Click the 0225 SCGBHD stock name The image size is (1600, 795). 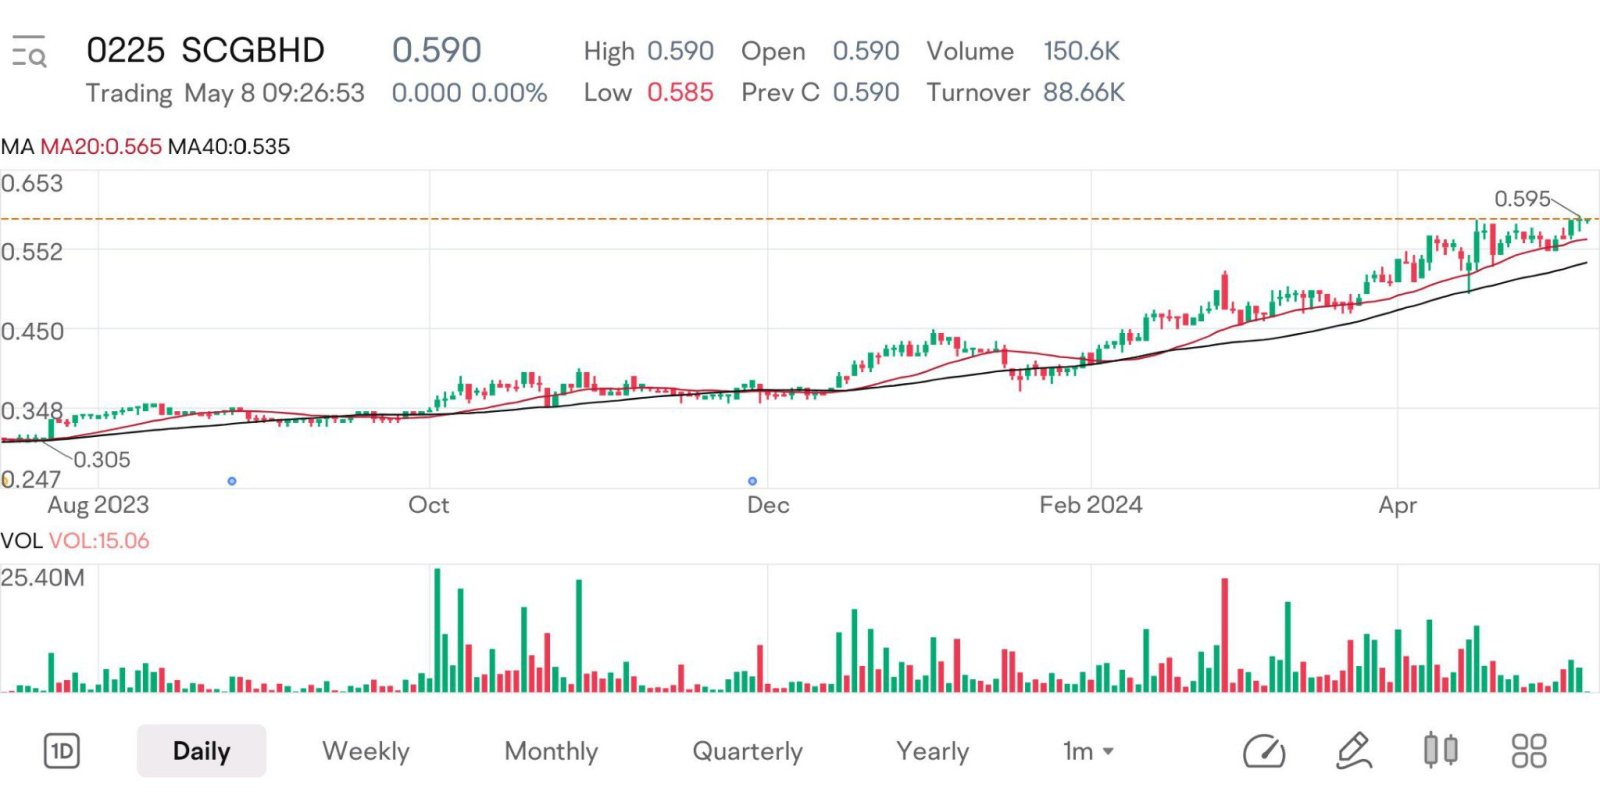pyautogui.click(x=206, y=50)
